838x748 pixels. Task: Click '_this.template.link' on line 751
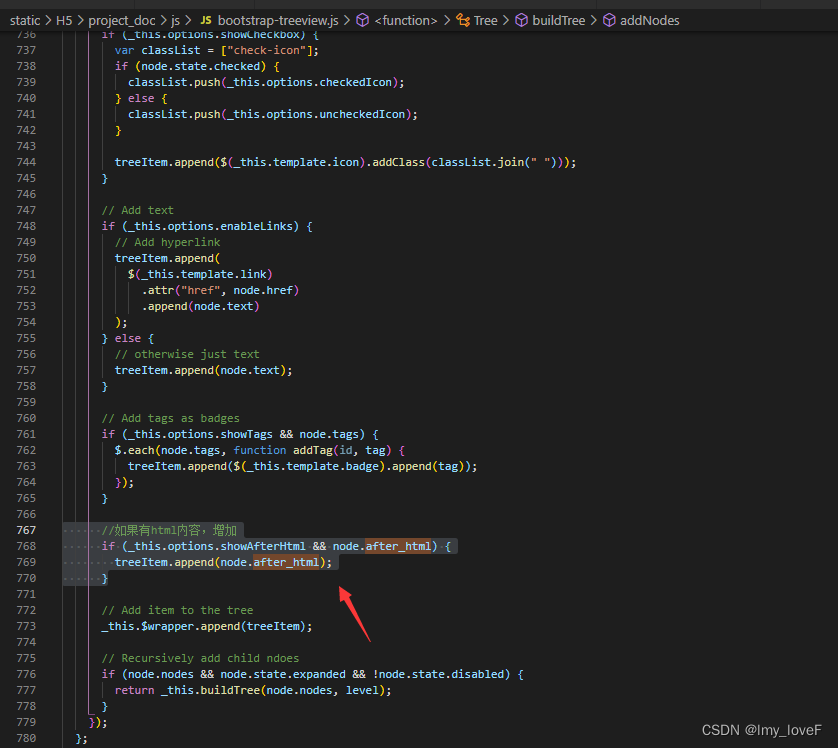click(x=204, y=274)
